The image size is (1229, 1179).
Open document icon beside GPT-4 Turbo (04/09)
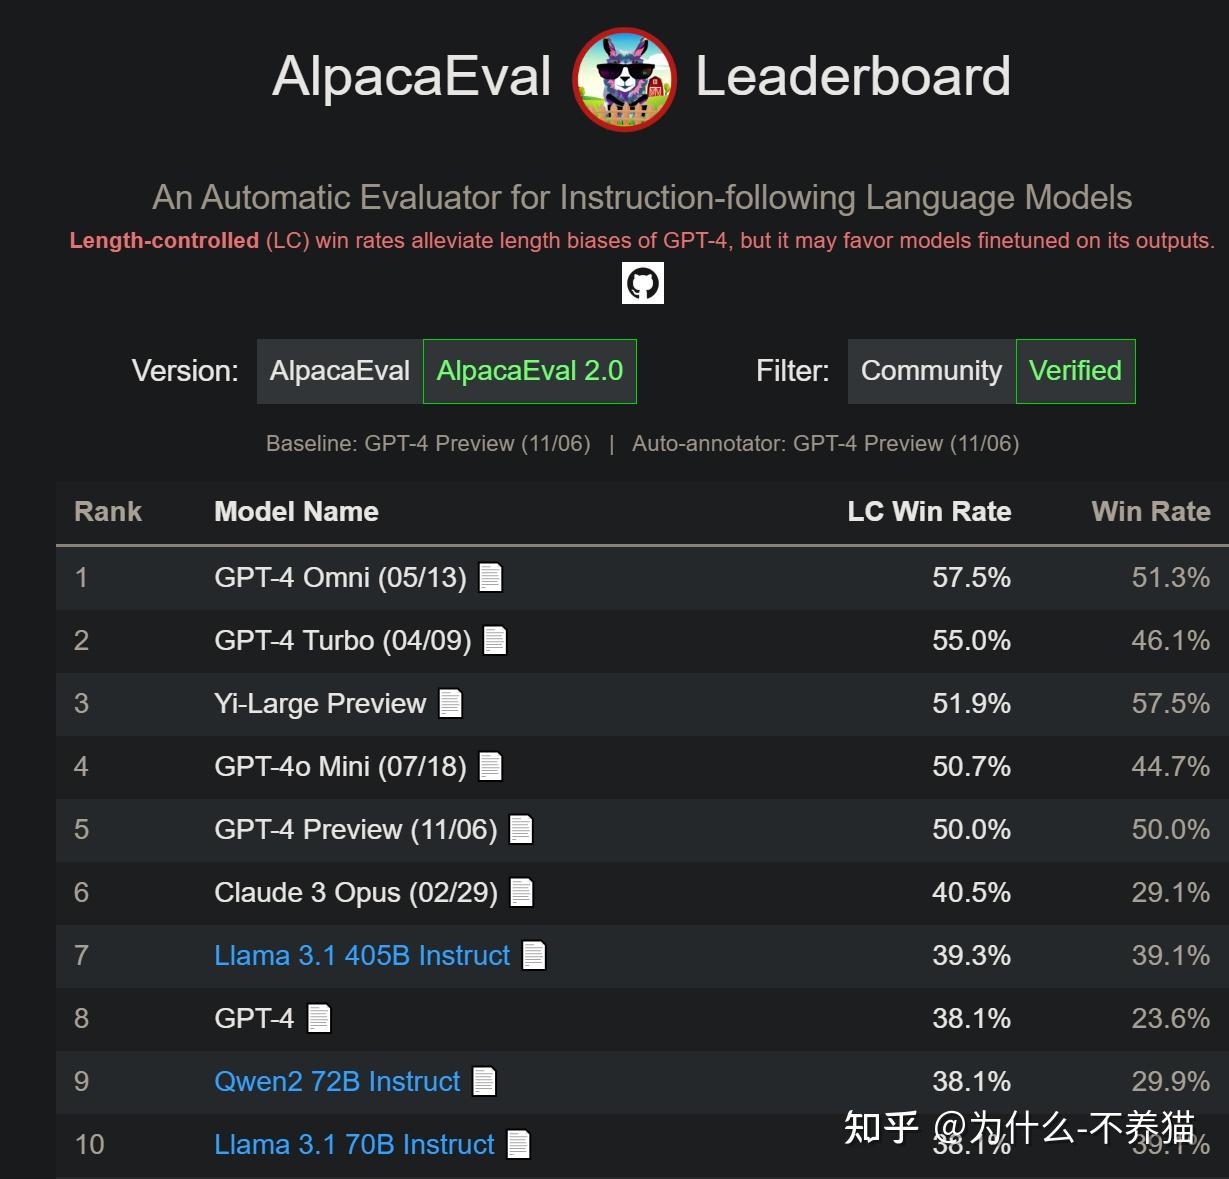coord(495,640)
